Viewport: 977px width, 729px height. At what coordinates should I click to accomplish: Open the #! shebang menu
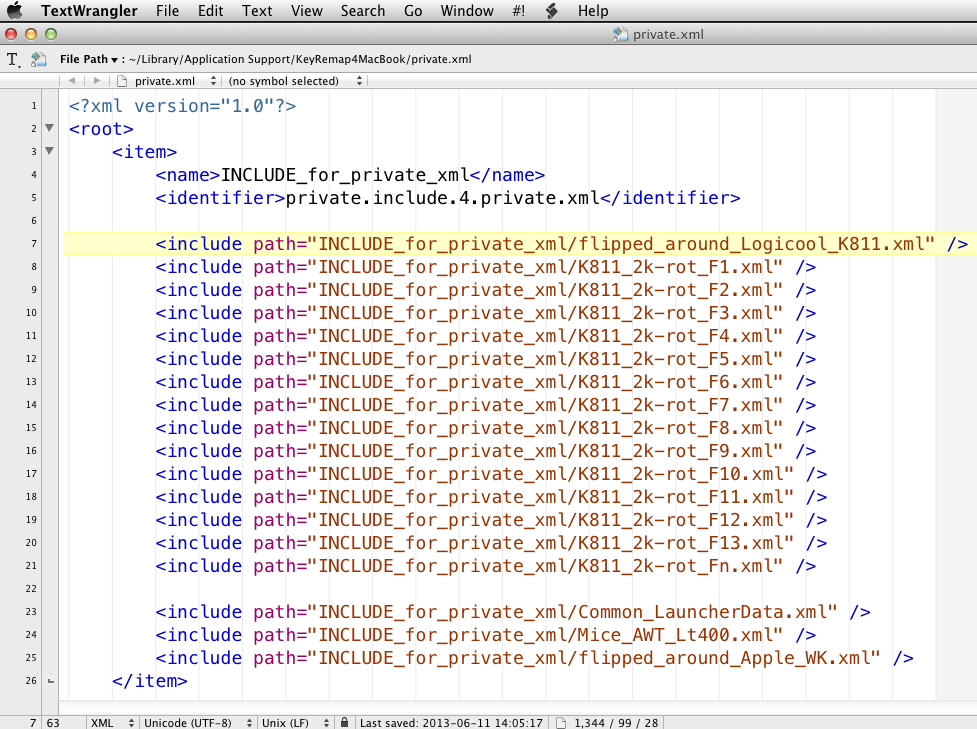point(518,11)
